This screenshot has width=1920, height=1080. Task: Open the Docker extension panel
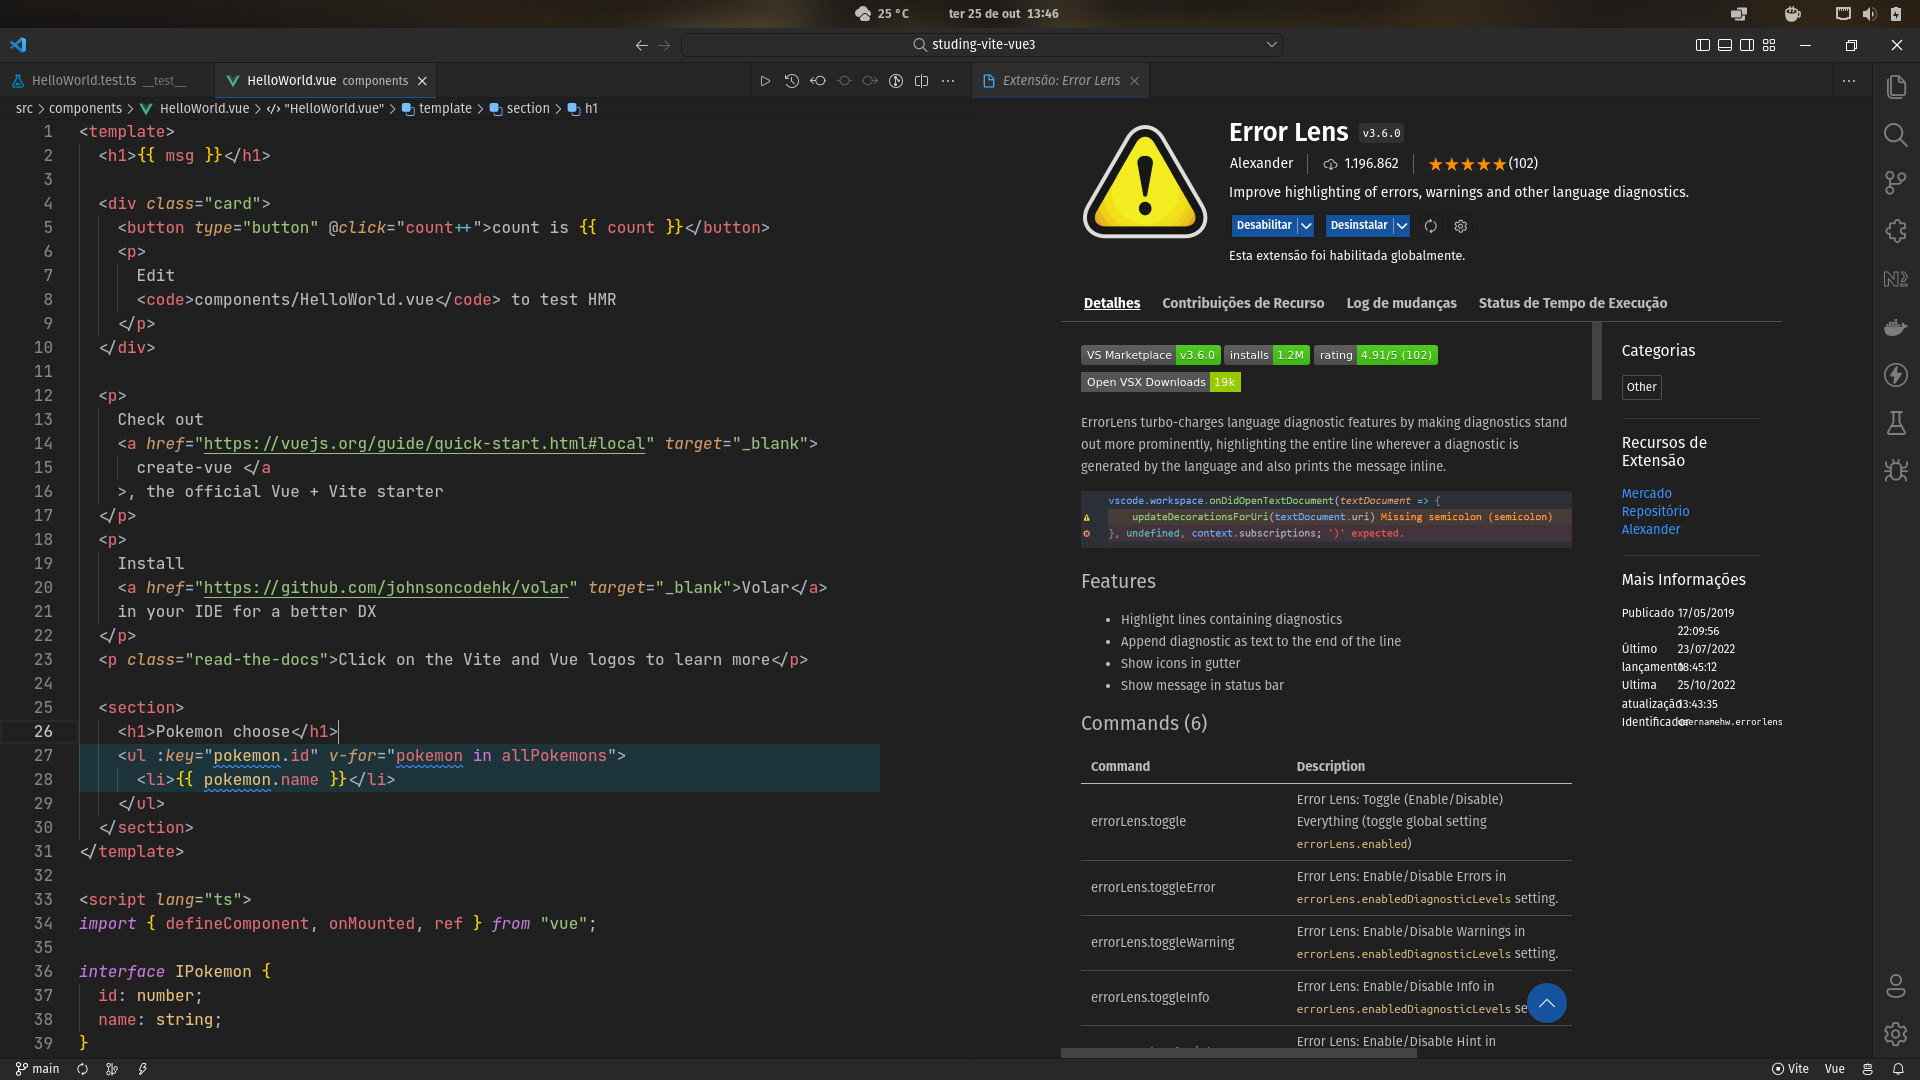1896,327
